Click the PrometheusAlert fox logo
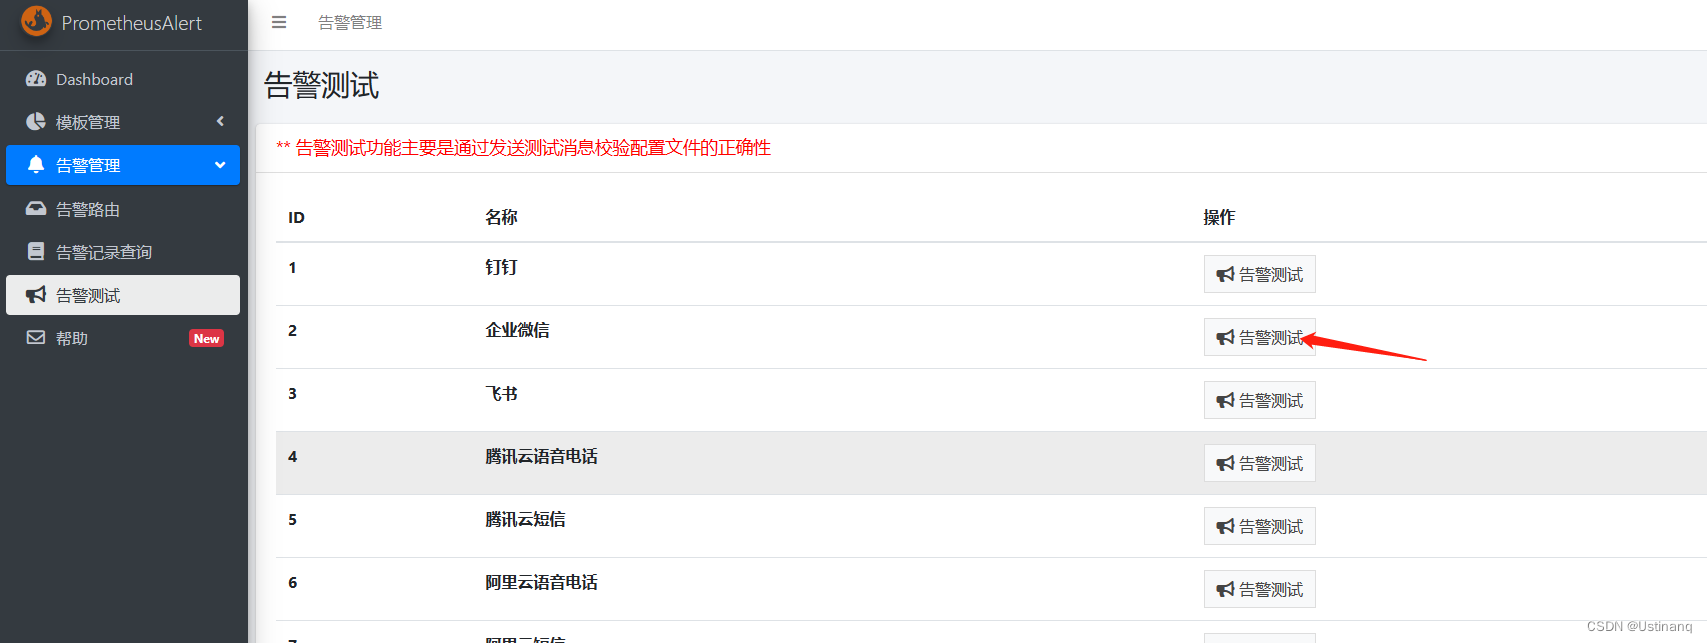 click(35, 20)
